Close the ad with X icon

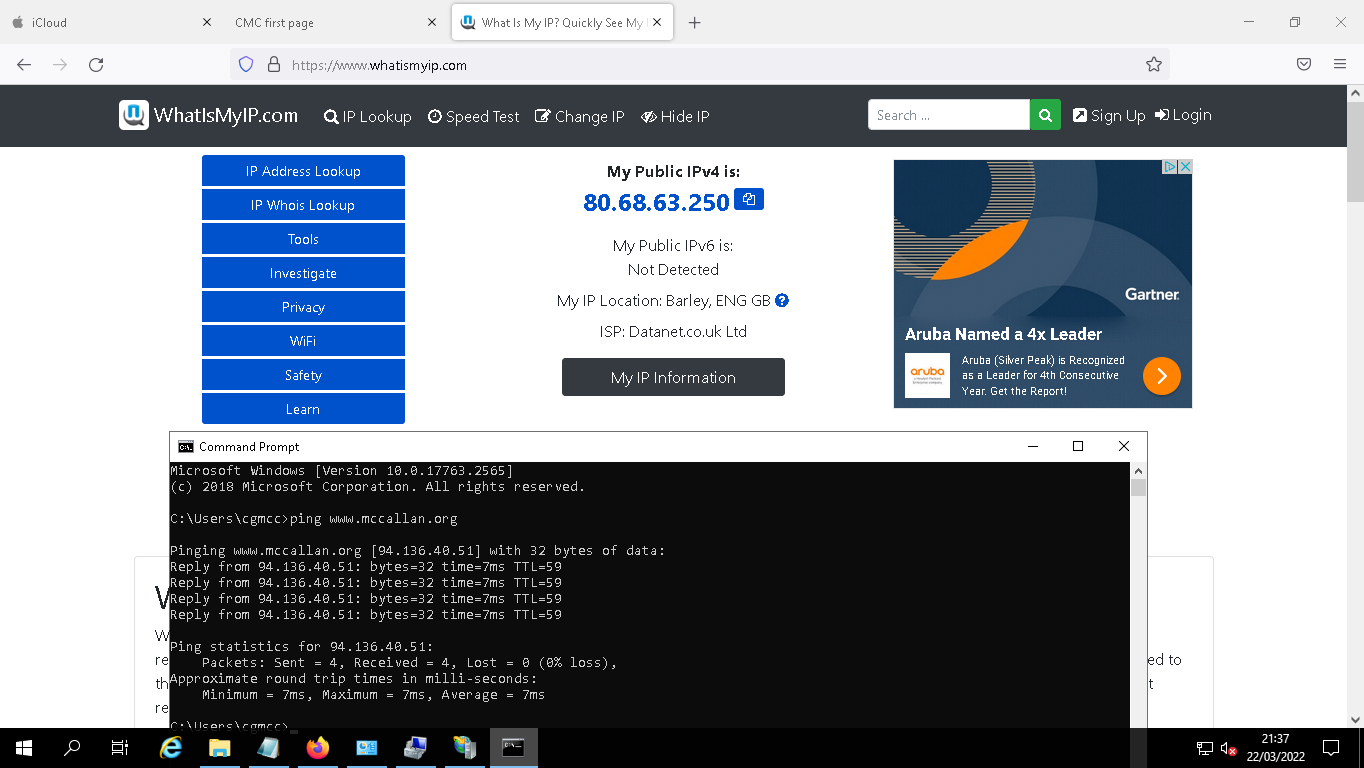click(1185, 167)
